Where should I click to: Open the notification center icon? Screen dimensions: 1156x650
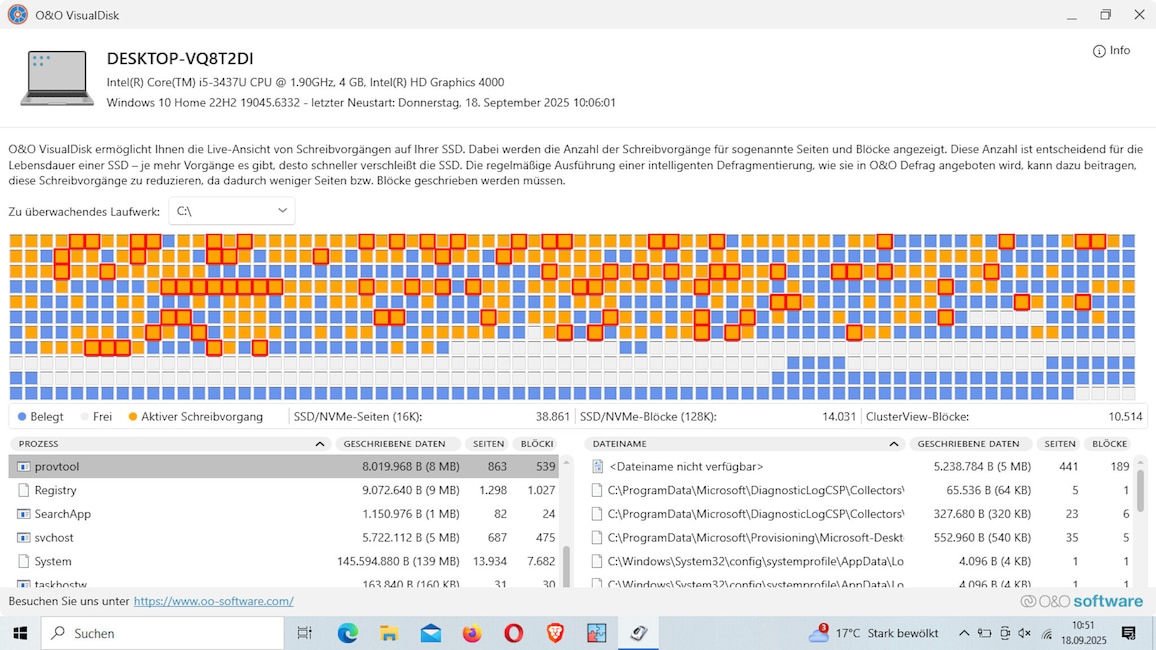pyautogui.click(x=1129, y=633)
